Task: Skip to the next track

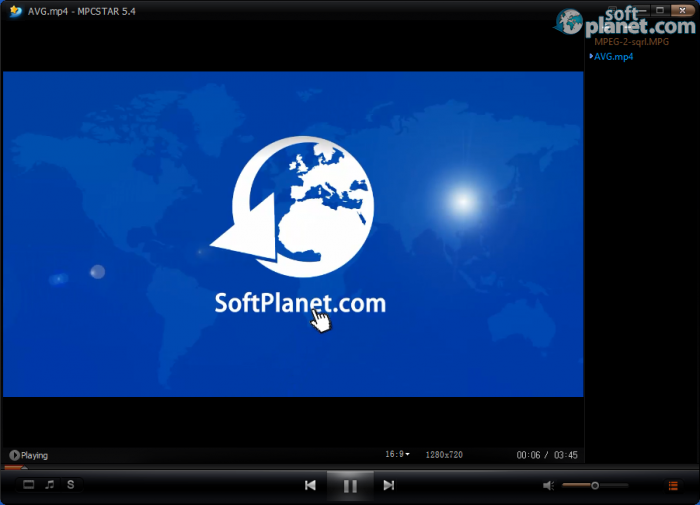Action: 389,485
